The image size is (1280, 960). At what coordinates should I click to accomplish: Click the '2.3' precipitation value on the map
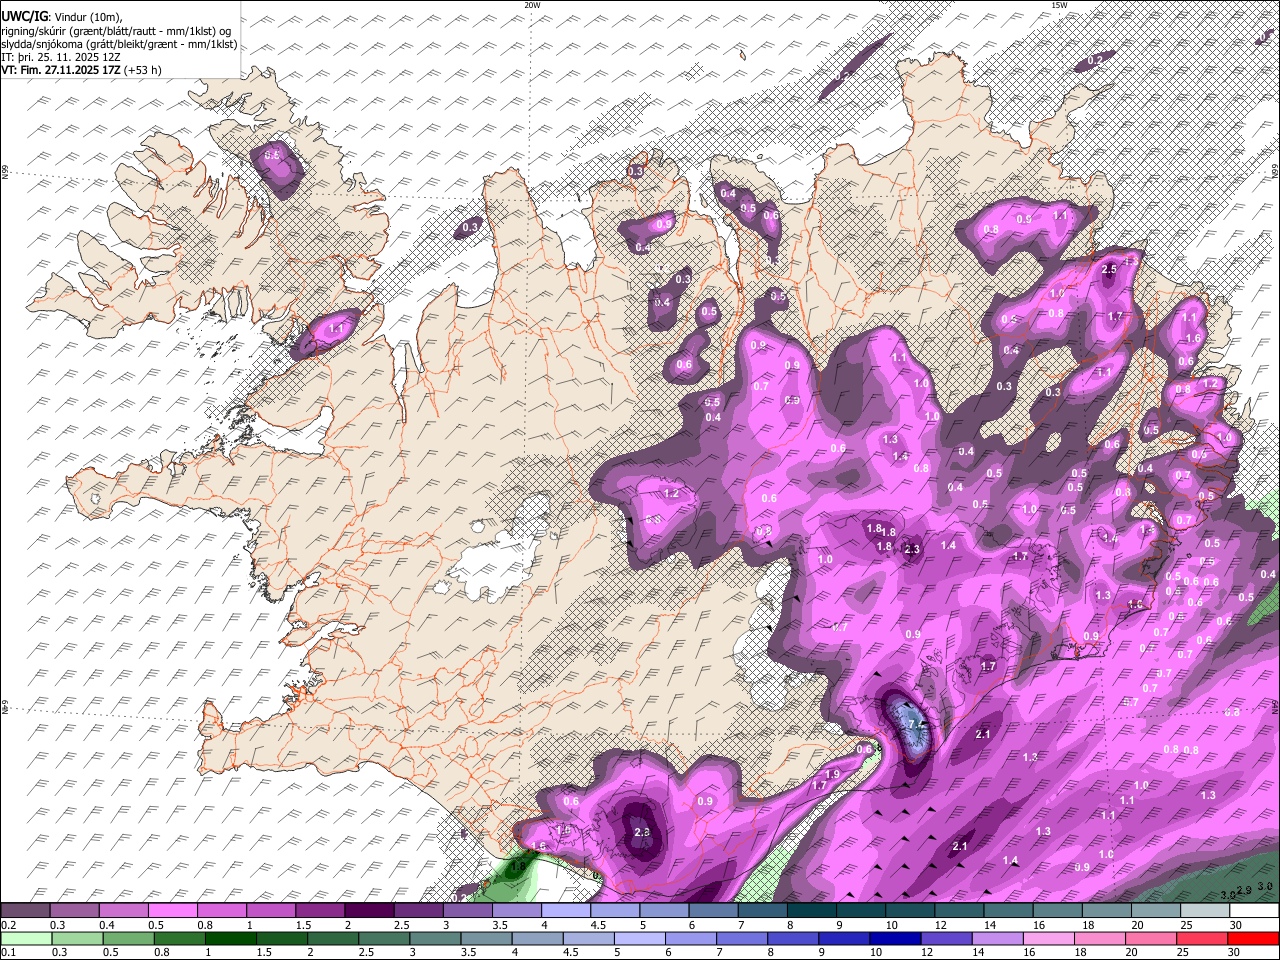point(912,549)
